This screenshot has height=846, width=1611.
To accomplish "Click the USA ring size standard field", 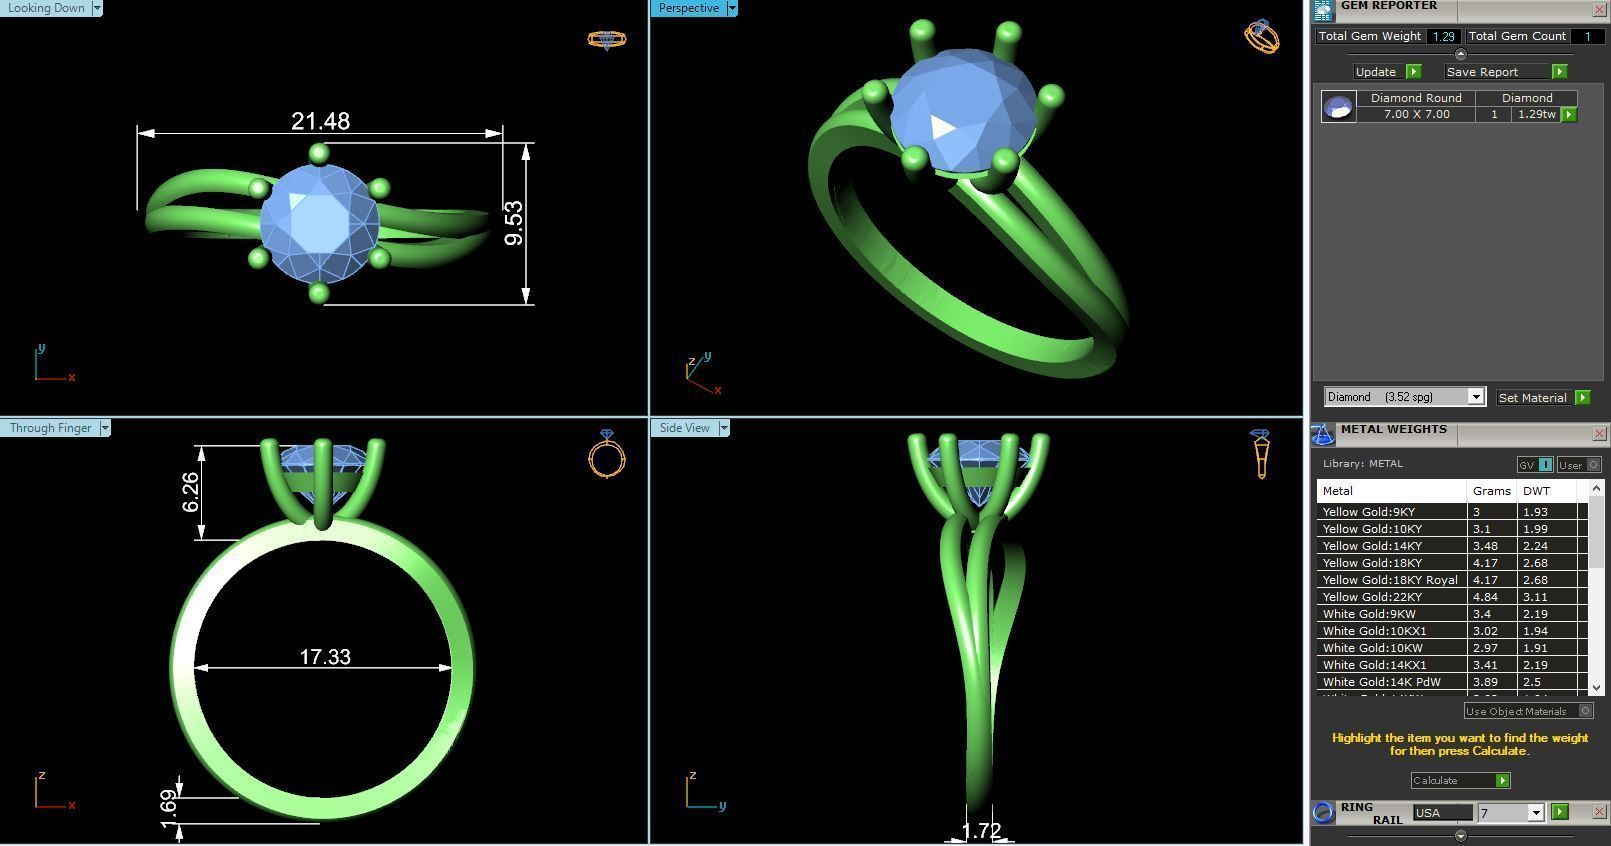I will click(x=1442, y=813).
